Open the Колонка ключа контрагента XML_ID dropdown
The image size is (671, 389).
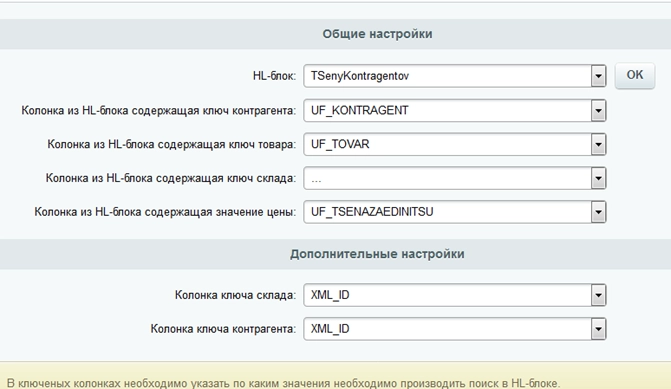454,329
